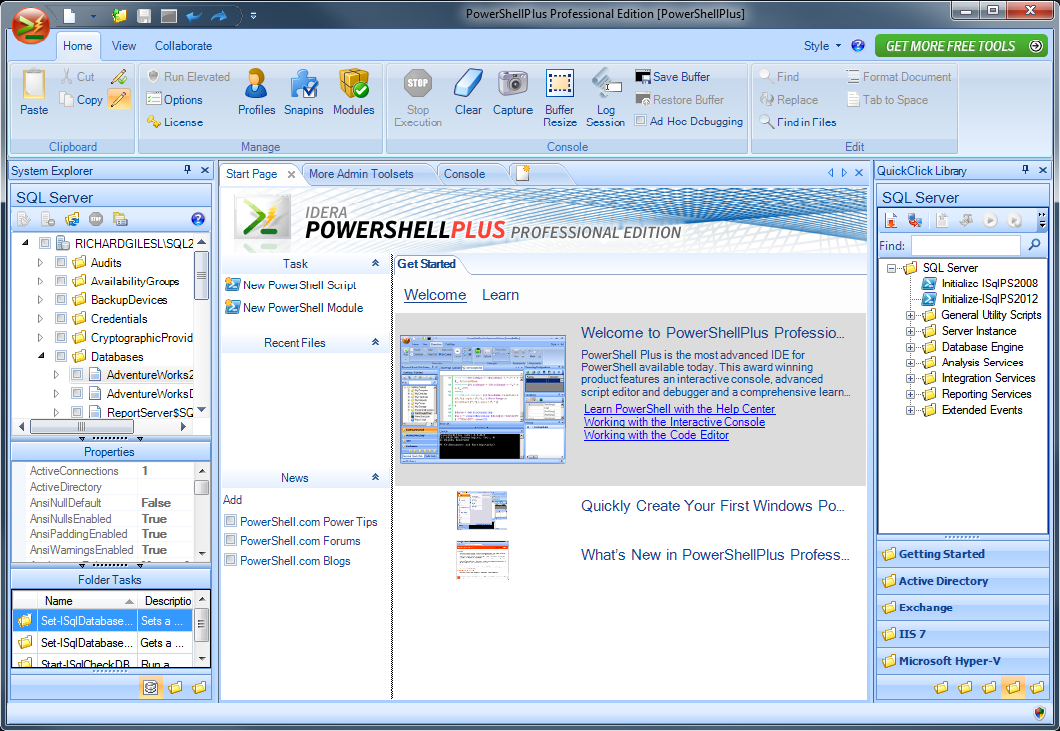Click the Capture camera icon
The height and width of the screenshot is (731, 1060).
pos(512,83)
